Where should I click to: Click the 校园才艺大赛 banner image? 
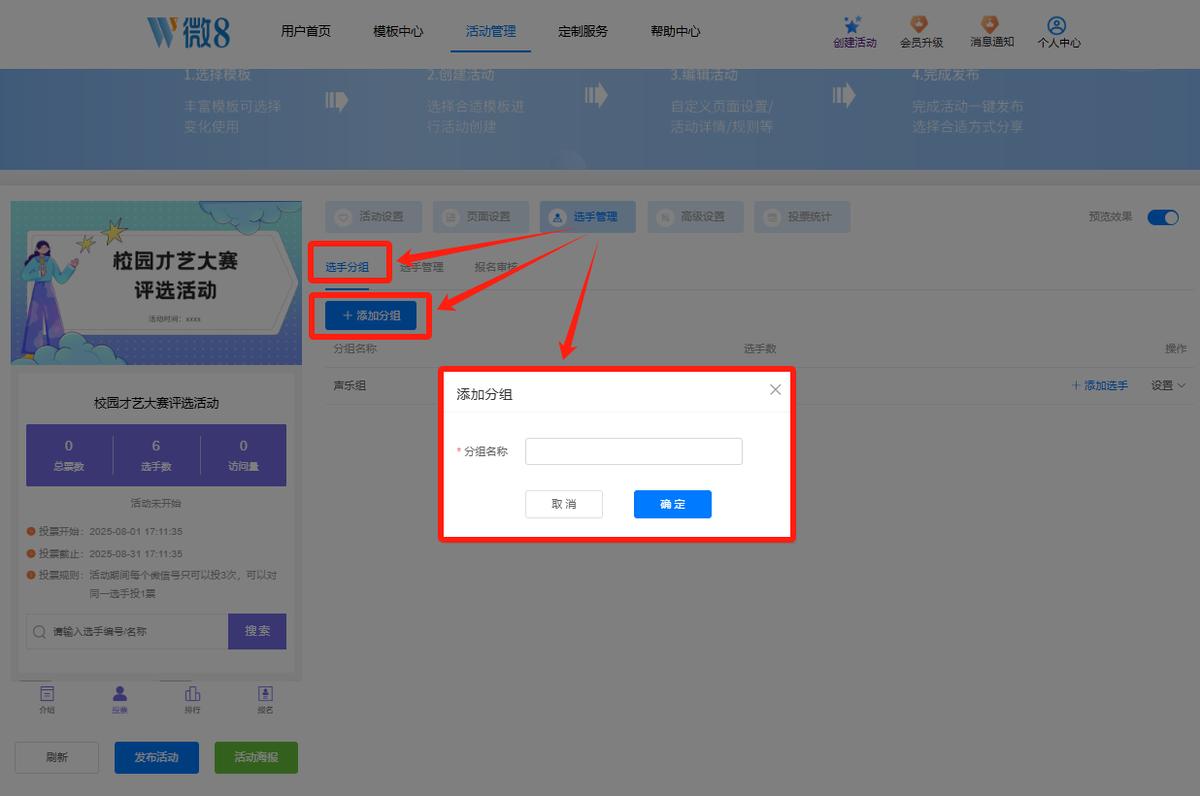(x=156, y=283)
